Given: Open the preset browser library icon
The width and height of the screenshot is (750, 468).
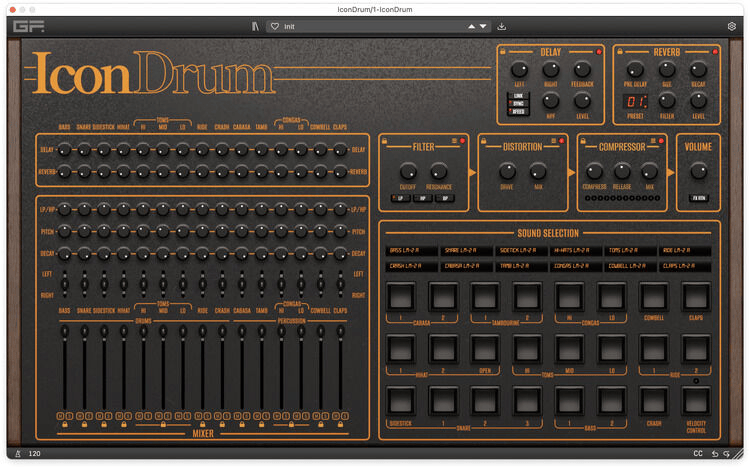Looking at the screenshot, I should pos(255,26).
